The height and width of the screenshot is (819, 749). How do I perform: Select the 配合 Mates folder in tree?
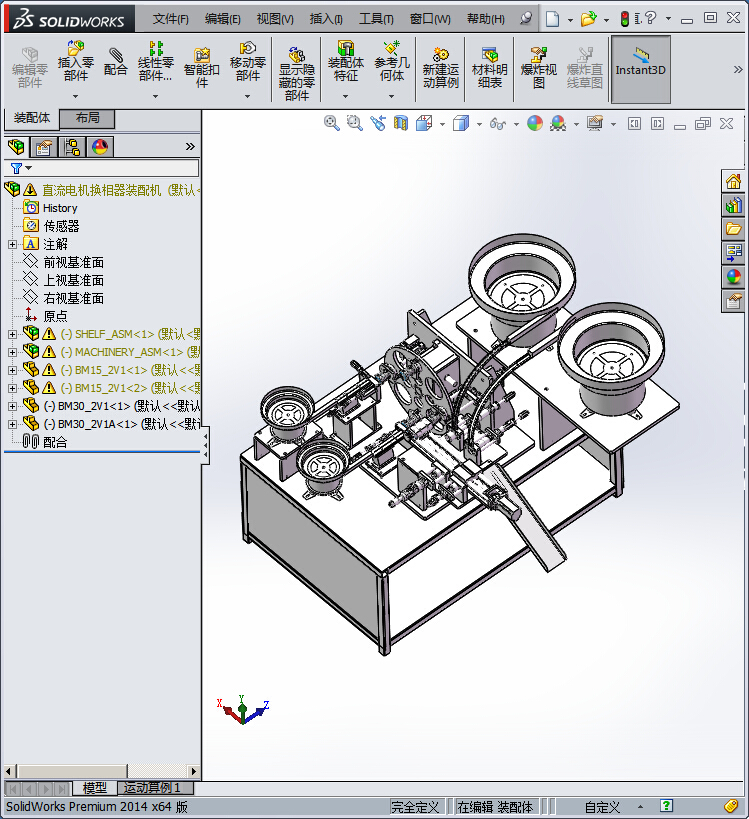click(55, 442)
